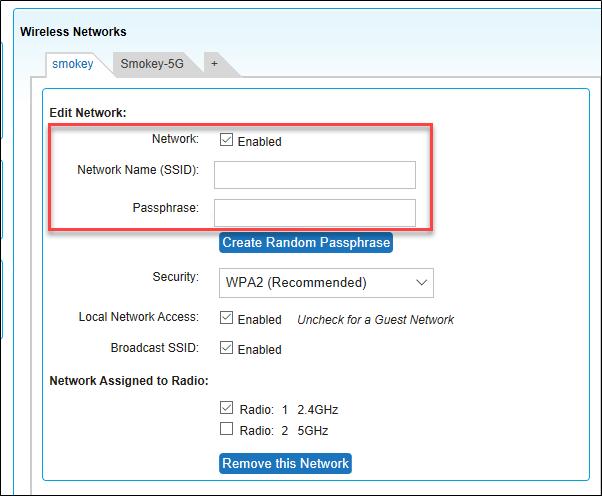Viewport: 602px width, 496px height.
Task: Uncheck Radio 1 2.4GHz
Action: (x=226, y=409)
